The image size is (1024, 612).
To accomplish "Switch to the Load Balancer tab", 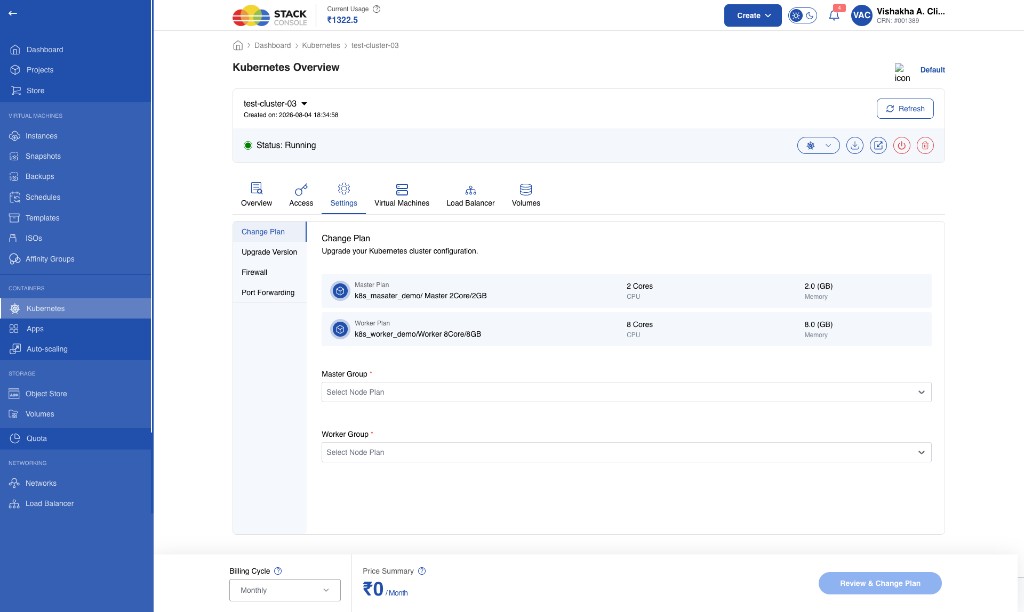I will pos(470,195).
